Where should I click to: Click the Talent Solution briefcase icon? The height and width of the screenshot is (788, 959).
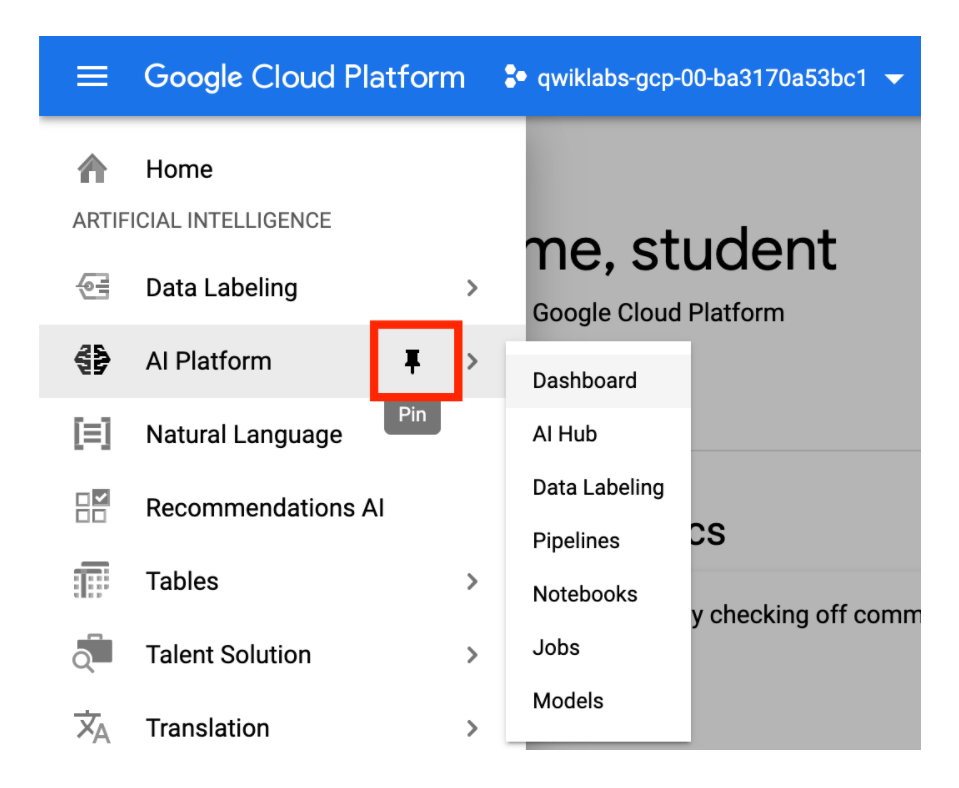point(91,654)
